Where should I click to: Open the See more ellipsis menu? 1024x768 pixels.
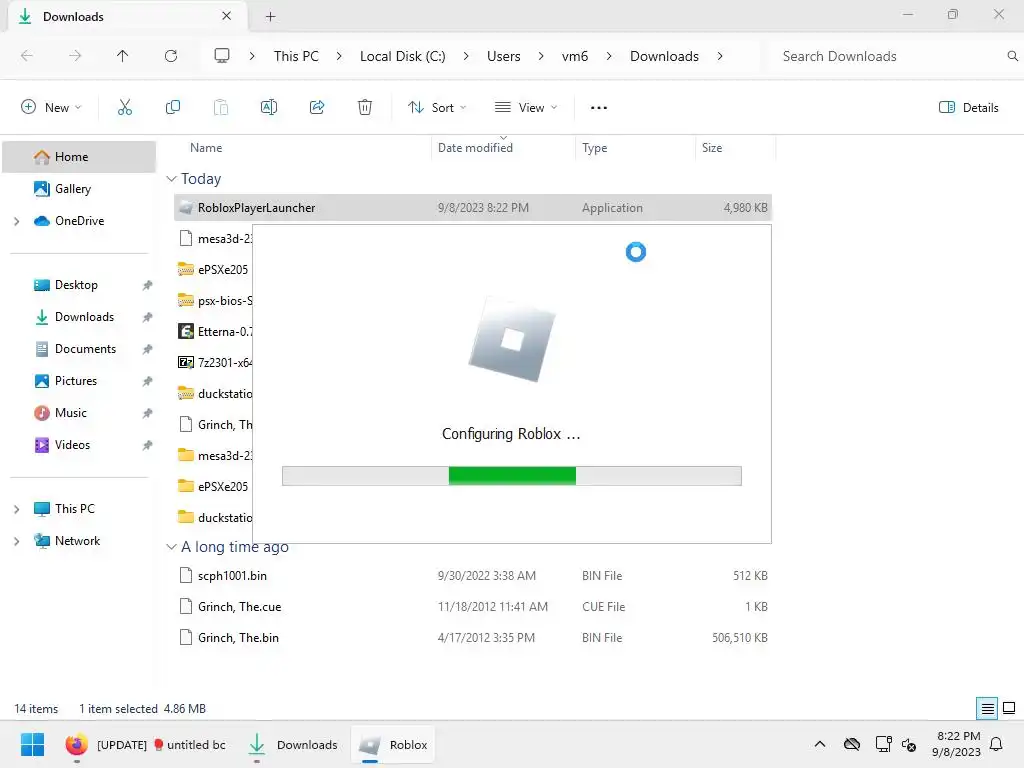pos(598,108)
